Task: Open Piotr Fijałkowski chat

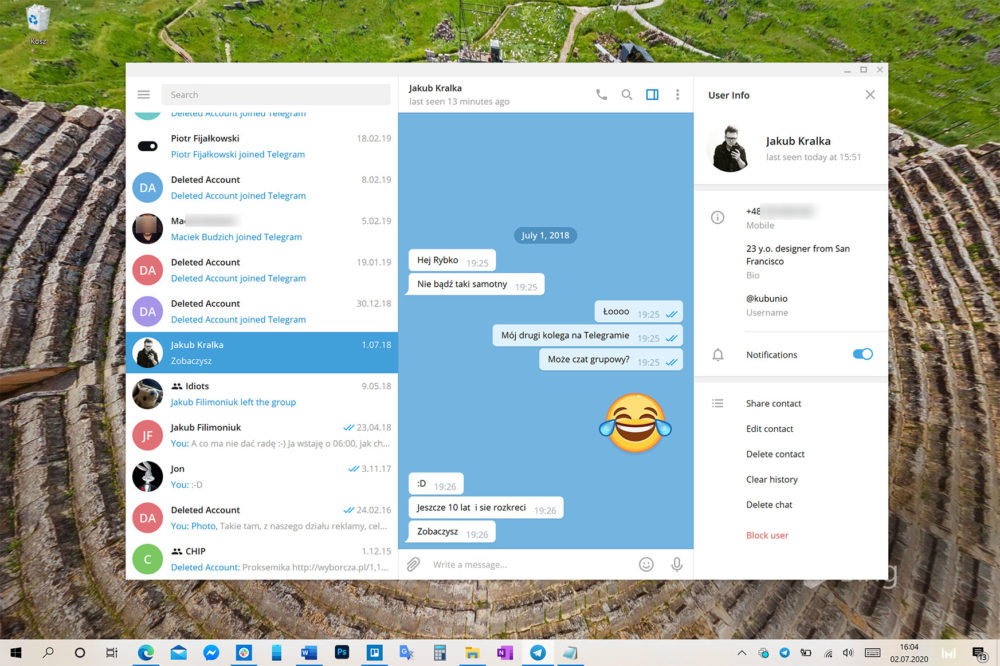Action: (261, 146)
